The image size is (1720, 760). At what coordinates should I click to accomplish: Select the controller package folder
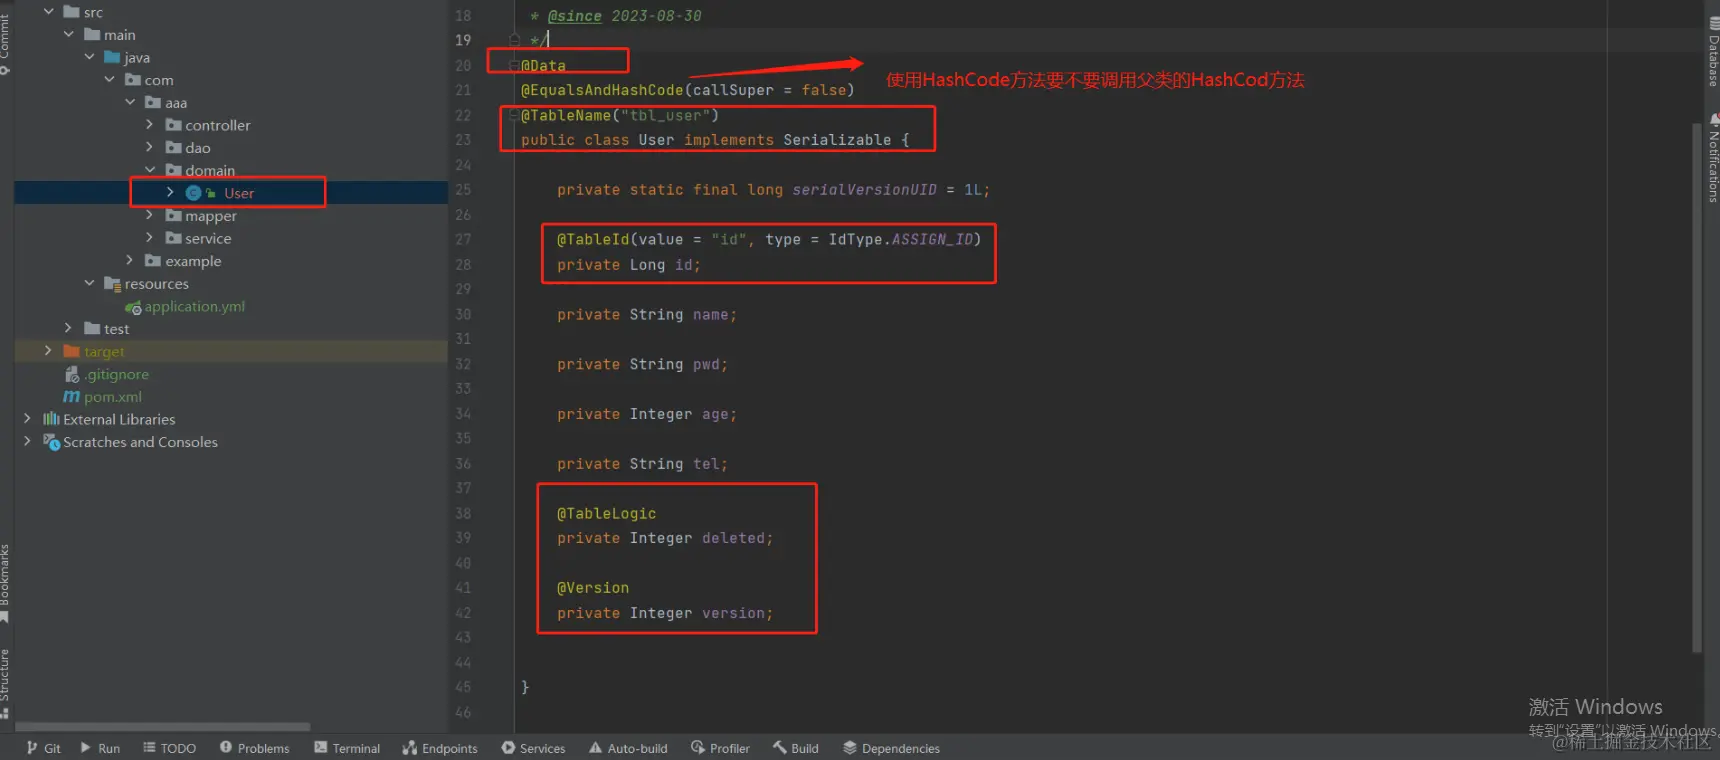pyautogui.click(x=217, y=125)
